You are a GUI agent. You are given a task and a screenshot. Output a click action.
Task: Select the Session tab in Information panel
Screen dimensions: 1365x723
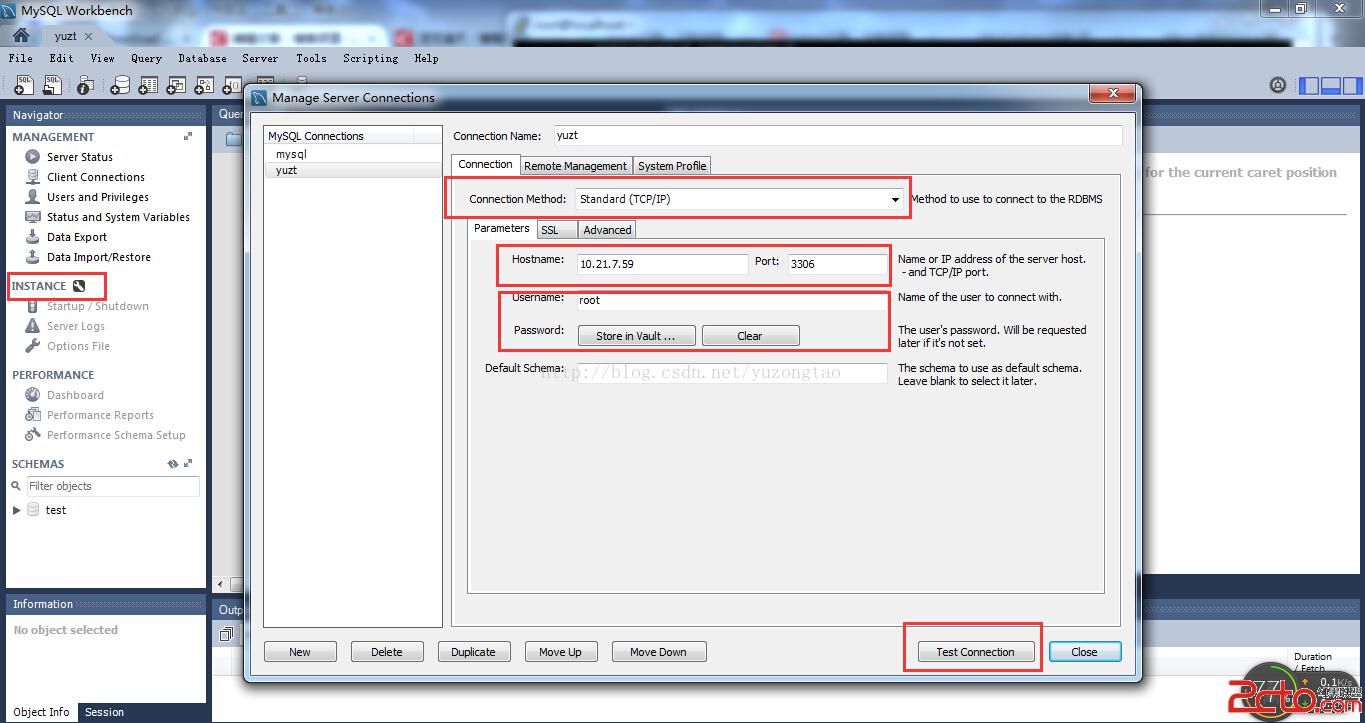point(104,712)
